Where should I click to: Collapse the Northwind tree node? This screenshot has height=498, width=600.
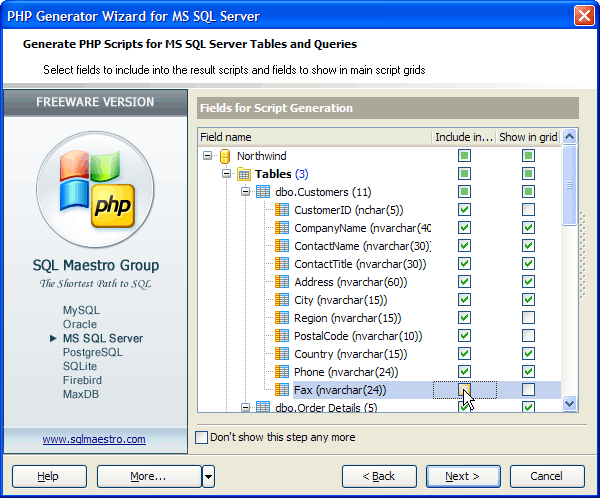pos(207,155)
